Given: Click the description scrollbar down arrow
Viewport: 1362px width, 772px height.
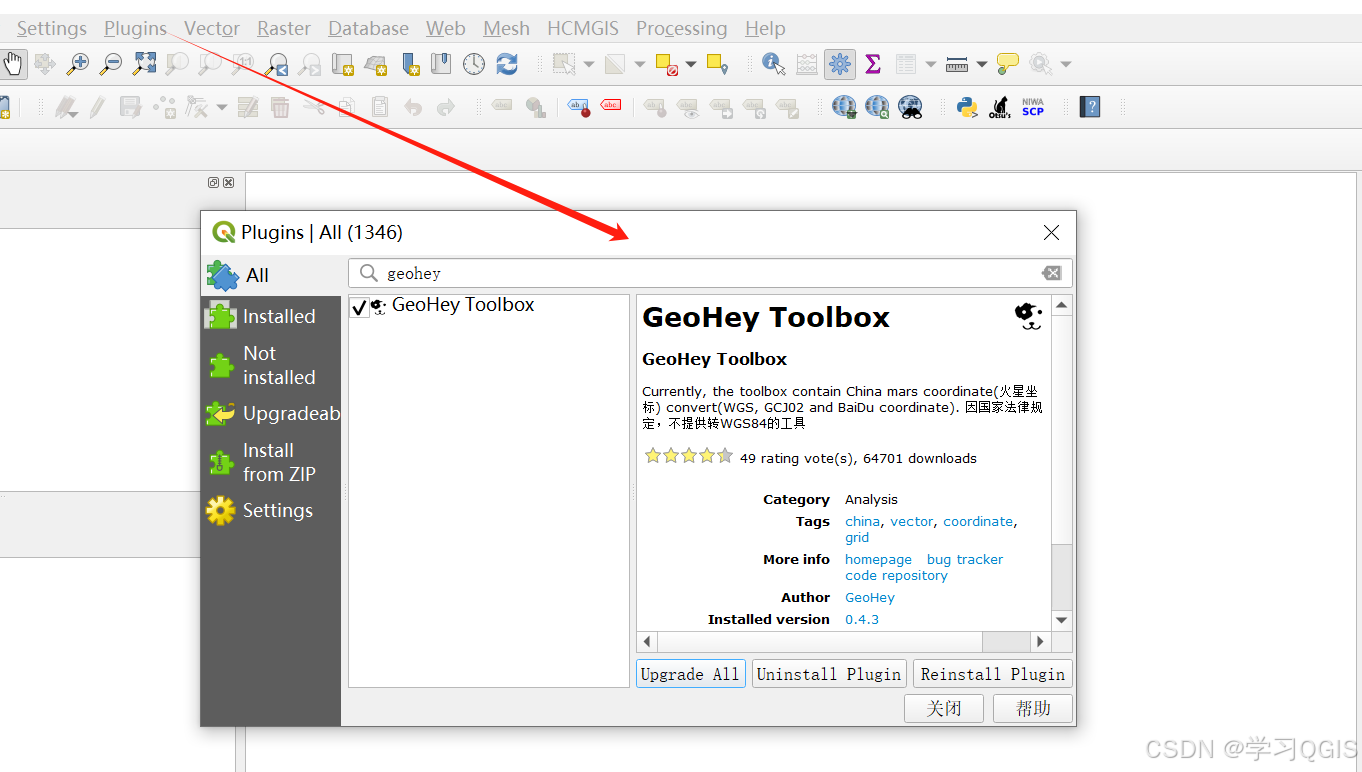Looking at the screenshot, I should [x=1062, y=620].
